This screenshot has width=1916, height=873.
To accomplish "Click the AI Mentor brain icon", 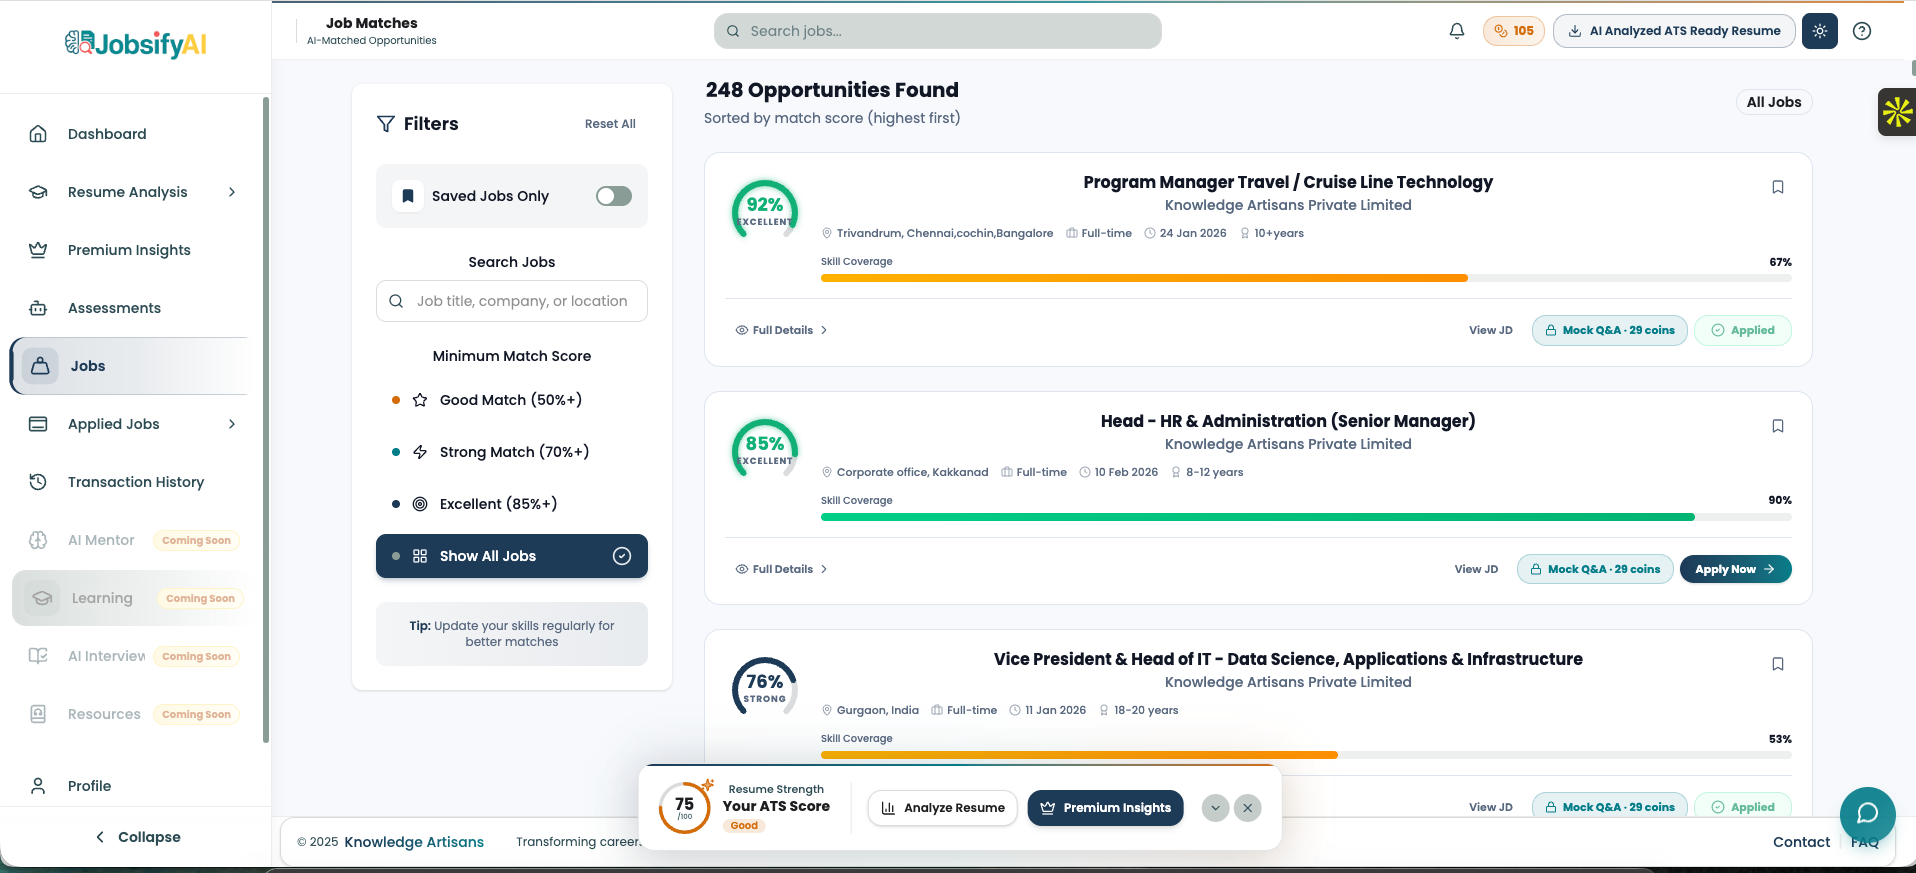I will pyautogui.click(x=38, y=540).
